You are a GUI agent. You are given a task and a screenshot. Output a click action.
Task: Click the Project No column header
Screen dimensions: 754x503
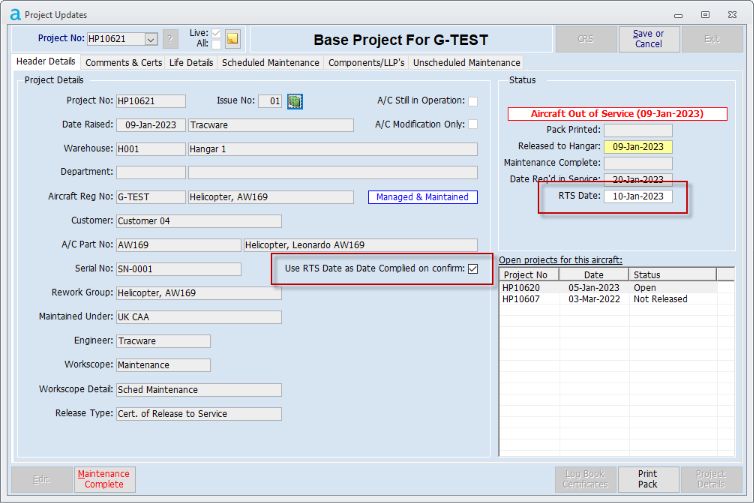click(529, 275)
